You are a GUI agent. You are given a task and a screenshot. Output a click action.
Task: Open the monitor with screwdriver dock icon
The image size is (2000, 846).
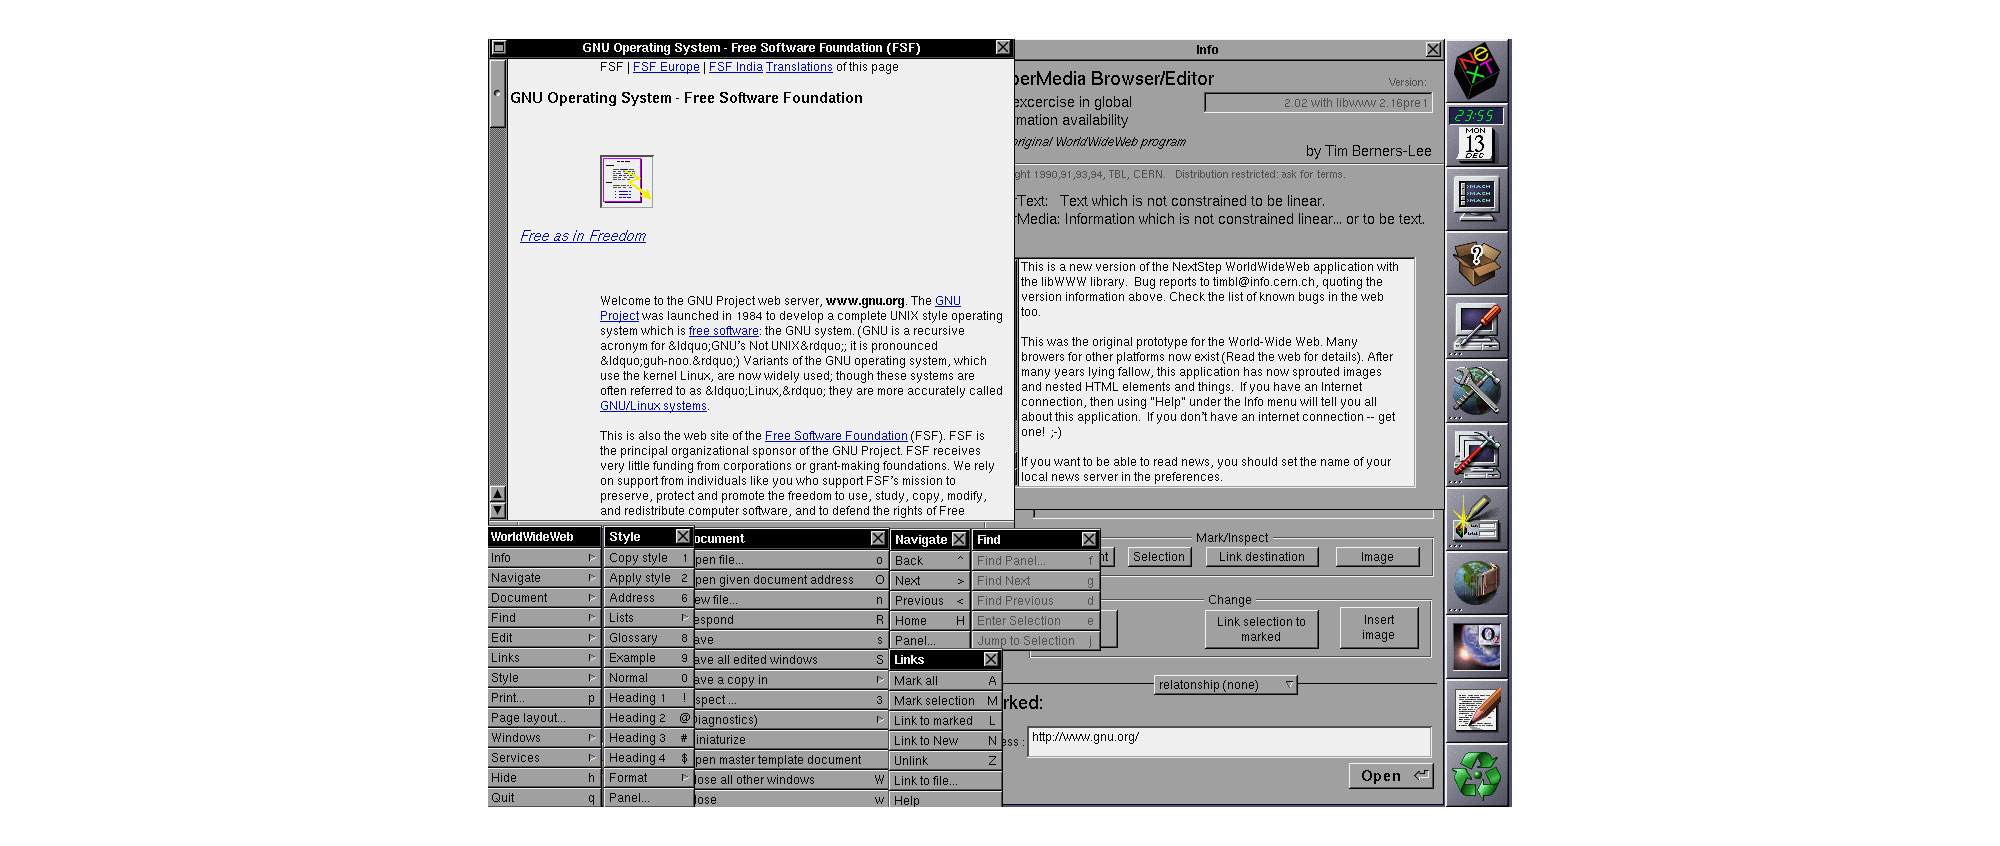pos(1477,327)
